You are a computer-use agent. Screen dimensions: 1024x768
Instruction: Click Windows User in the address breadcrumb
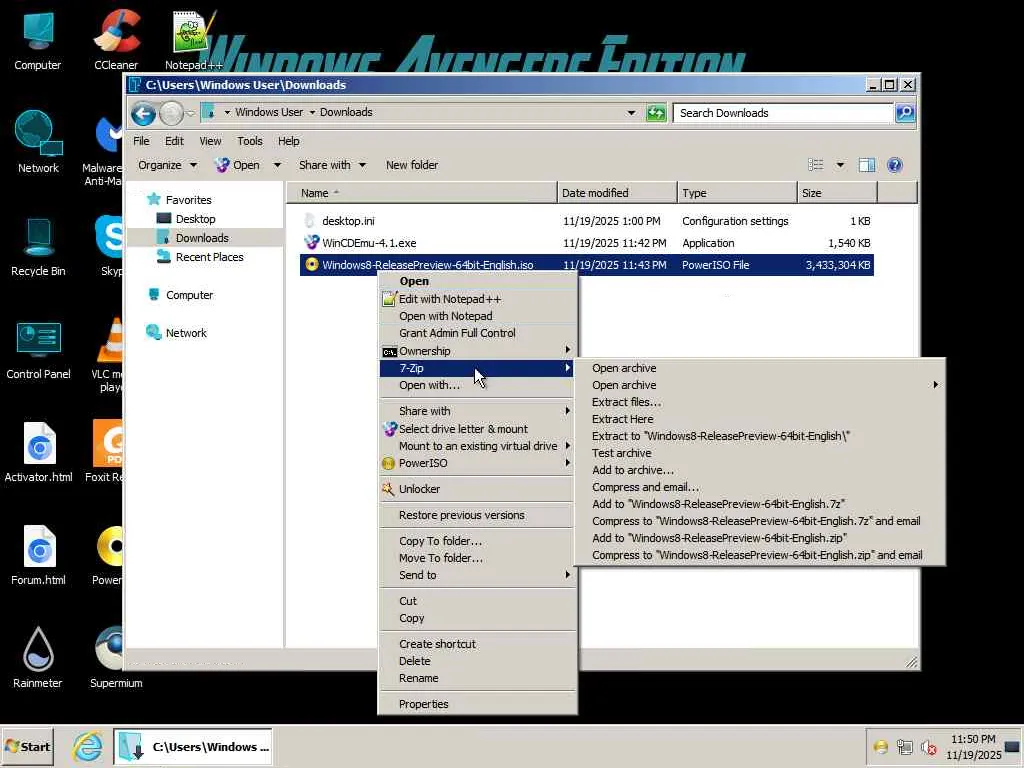(268, 112)
